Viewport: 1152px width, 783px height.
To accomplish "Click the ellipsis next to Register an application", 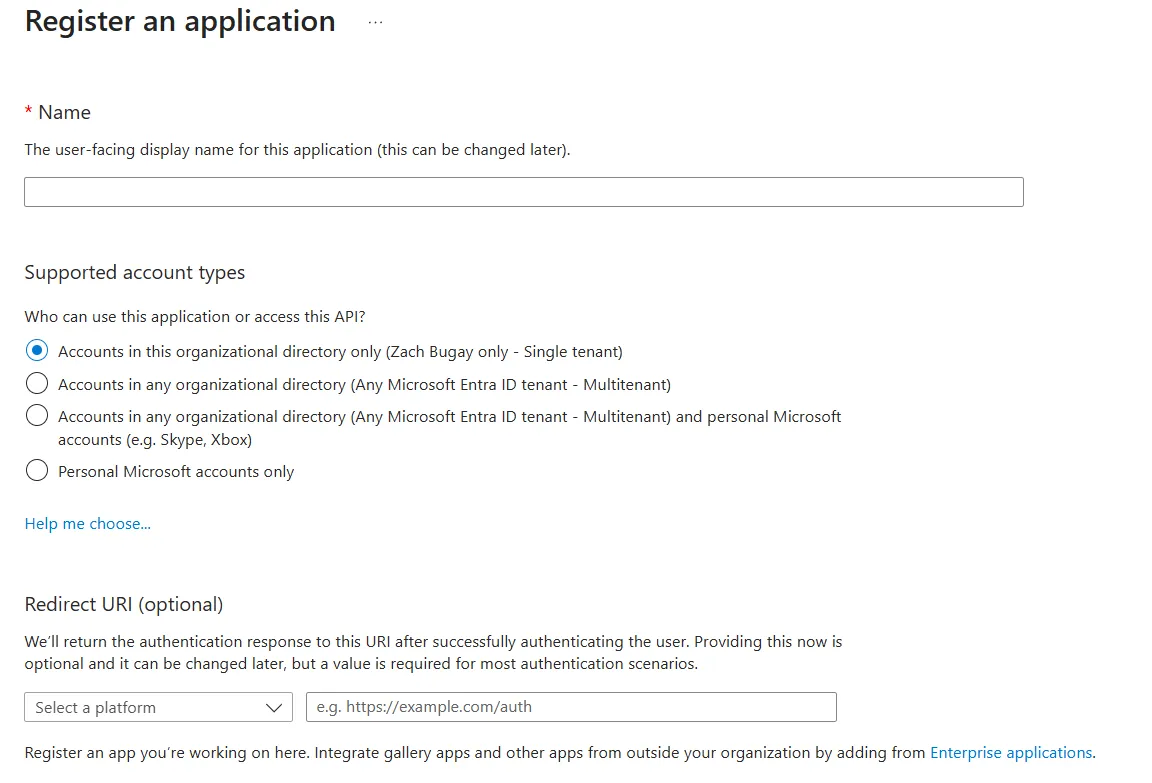I will 375,22.
